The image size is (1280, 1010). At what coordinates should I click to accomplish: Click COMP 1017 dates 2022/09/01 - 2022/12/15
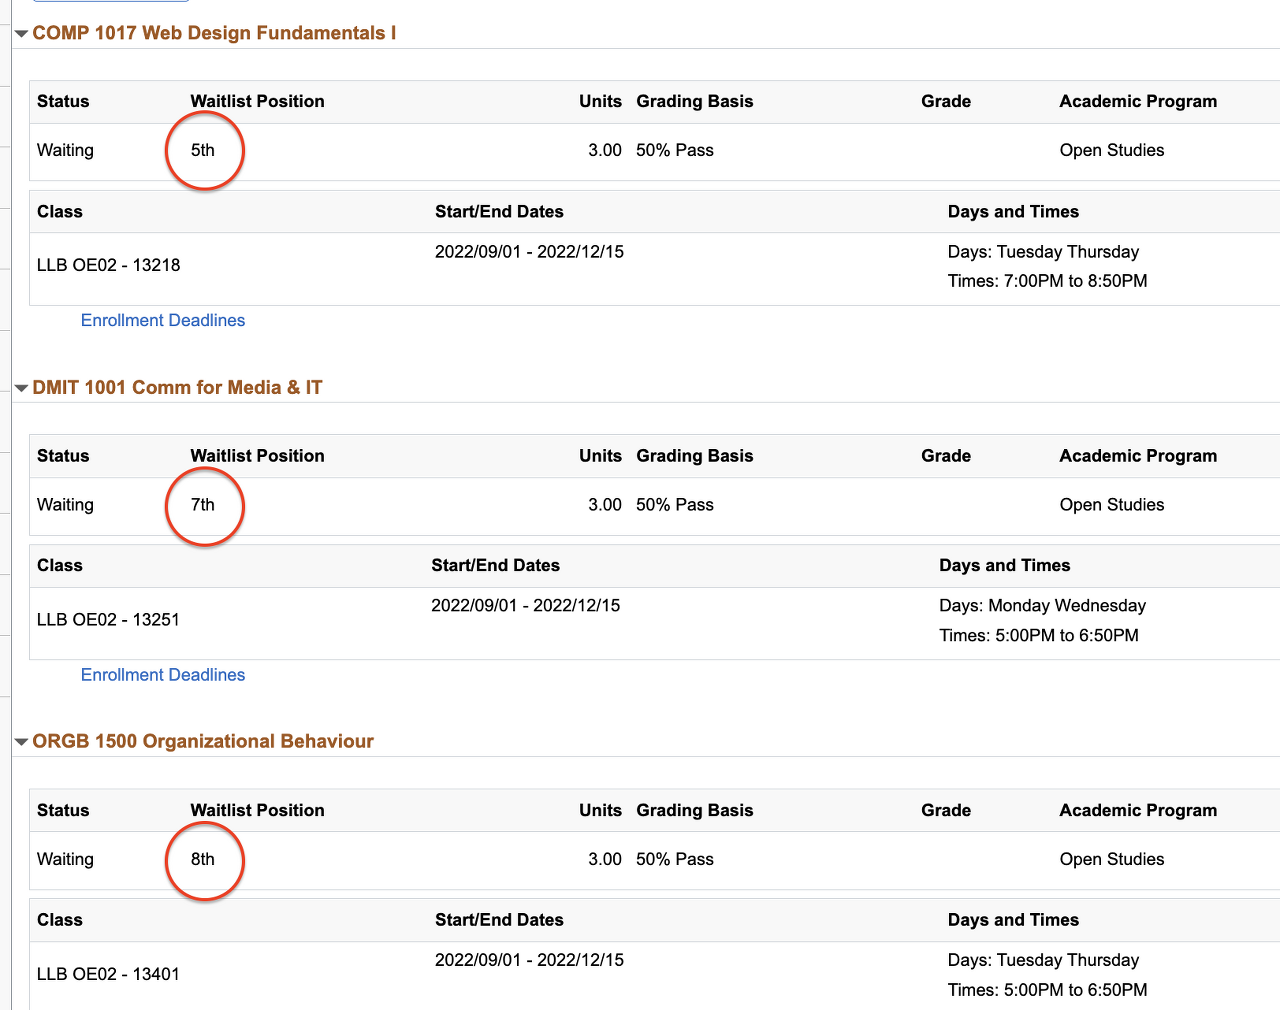529,252
